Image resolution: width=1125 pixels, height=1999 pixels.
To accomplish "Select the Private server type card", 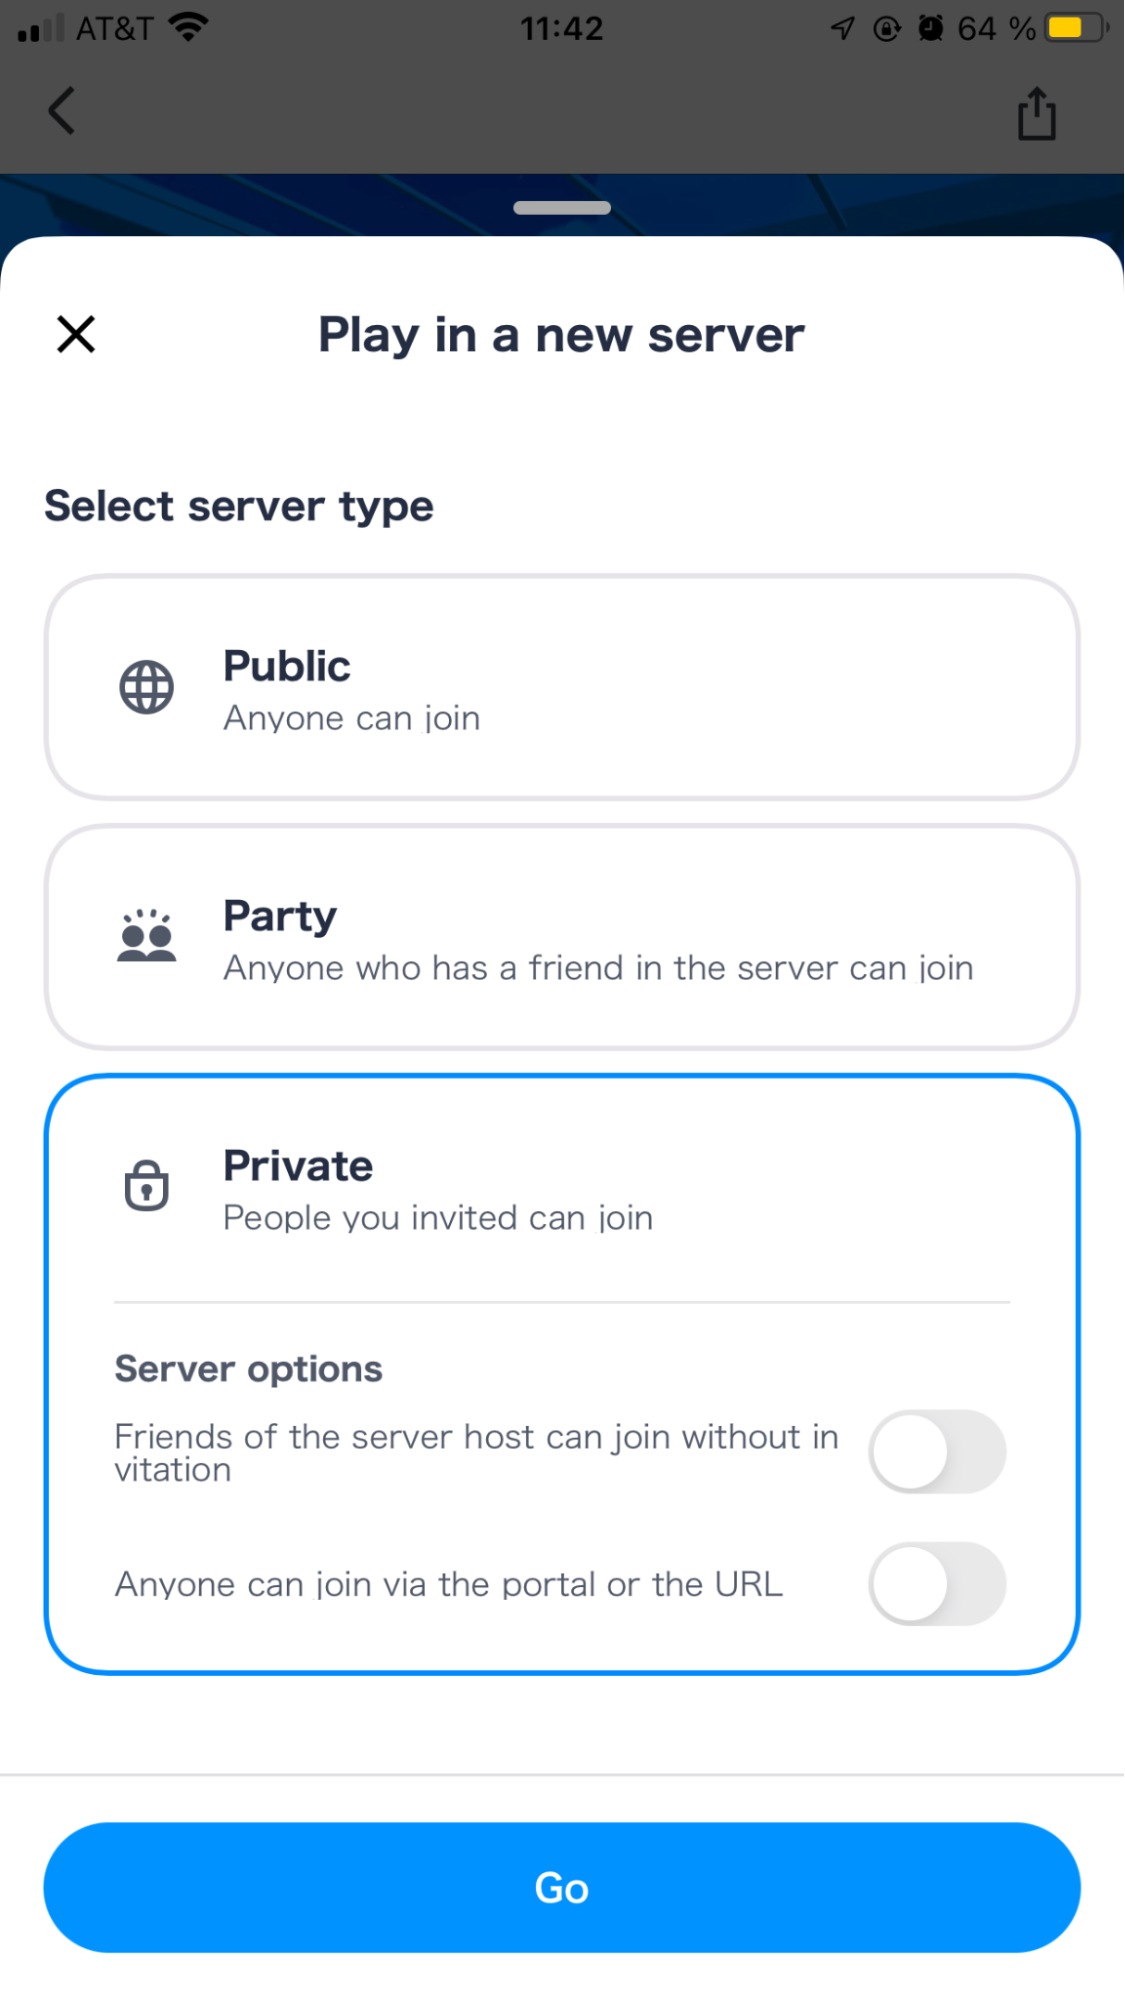I will (562, 1374).
